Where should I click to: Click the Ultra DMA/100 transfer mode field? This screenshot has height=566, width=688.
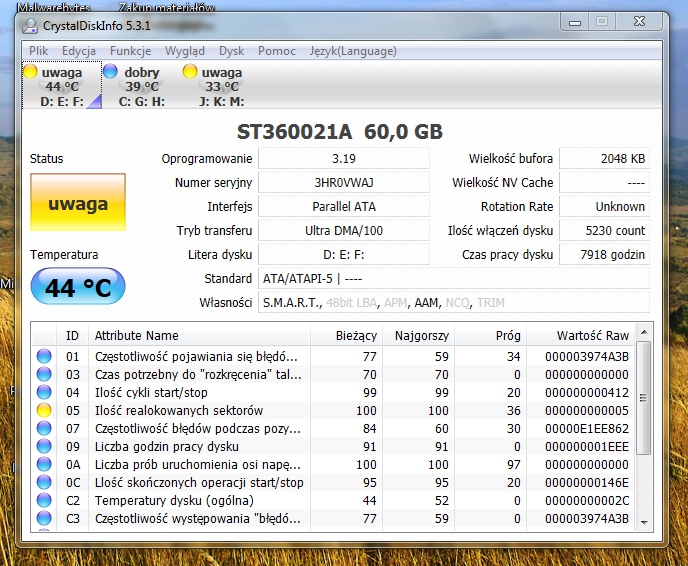point(344,230)
